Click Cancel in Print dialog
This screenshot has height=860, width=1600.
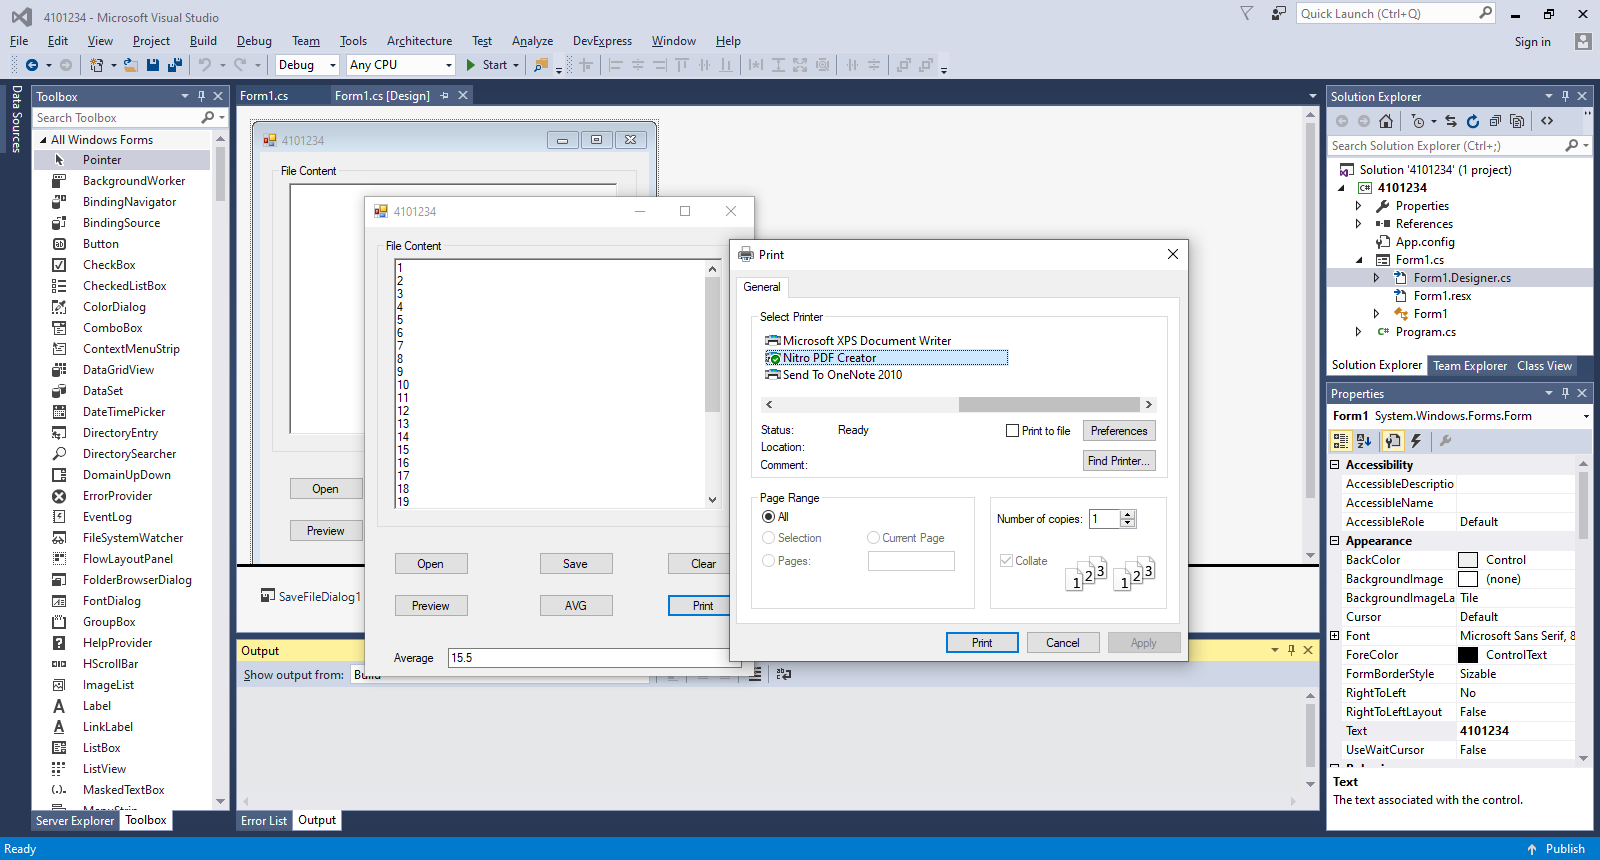(1063, 643)
